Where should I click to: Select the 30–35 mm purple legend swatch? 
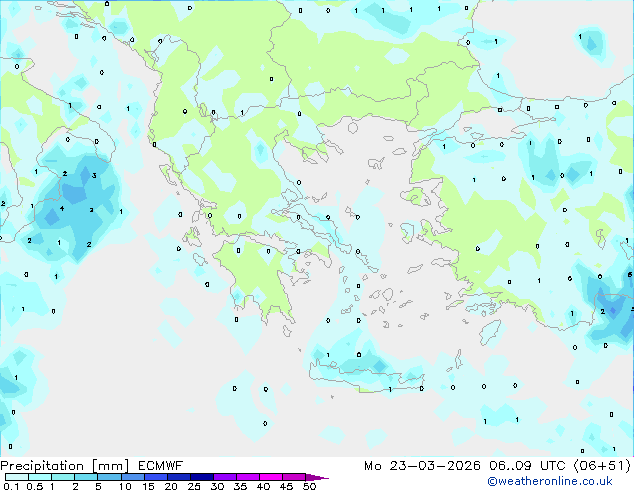224,477
